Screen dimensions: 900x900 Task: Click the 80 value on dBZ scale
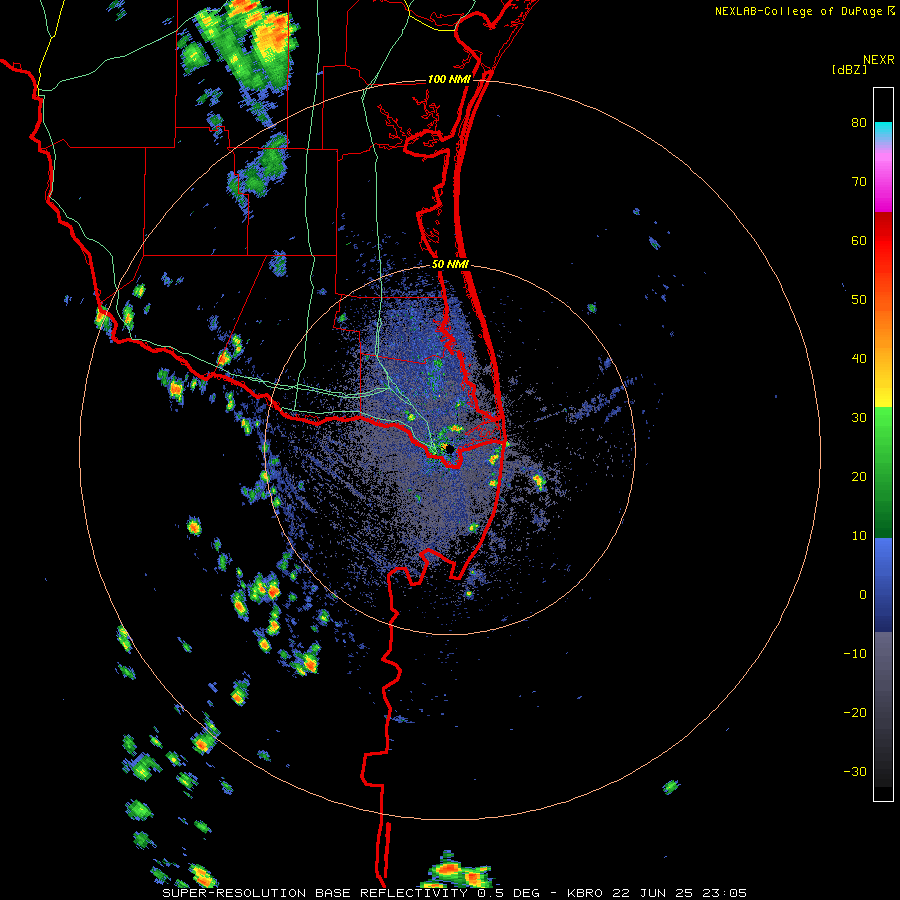pyautogui.click(x=859, y=123)
